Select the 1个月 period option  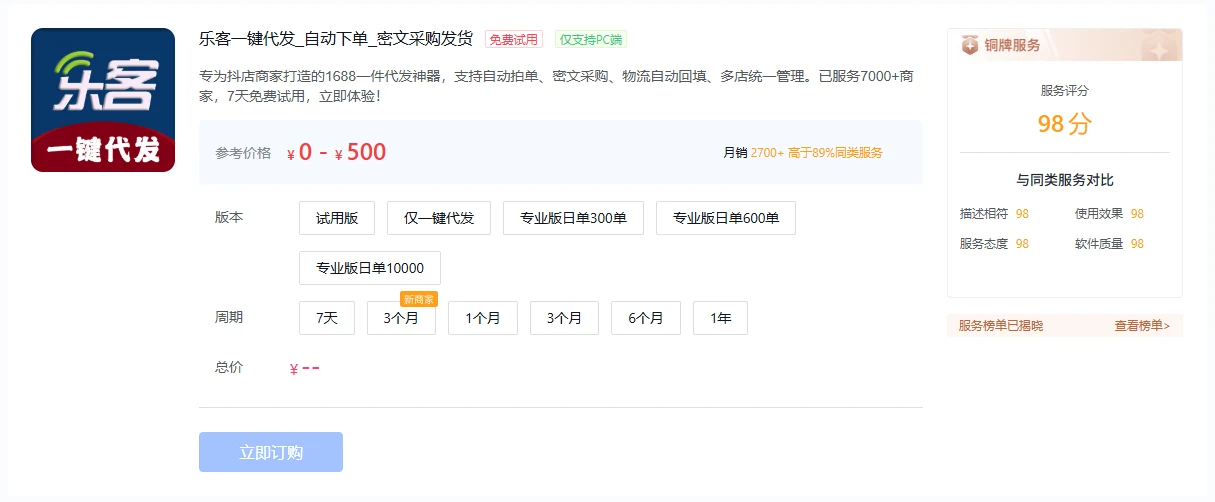coord(483,318)
